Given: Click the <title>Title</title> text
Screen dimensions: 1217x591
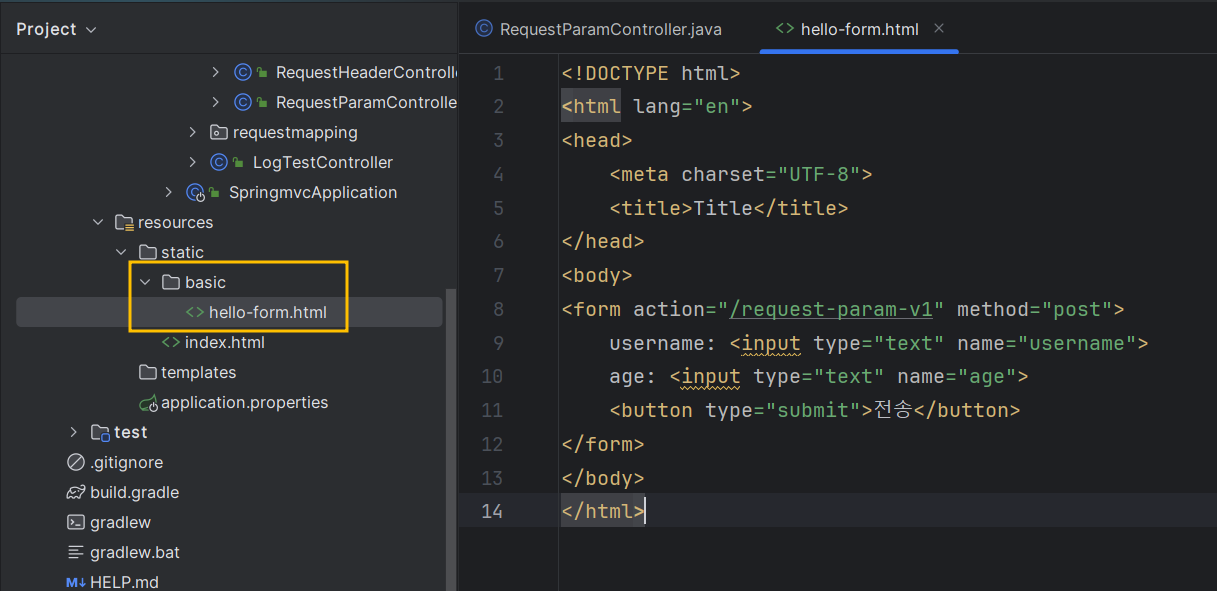Looking at the screenshot, I should point(729,208).
